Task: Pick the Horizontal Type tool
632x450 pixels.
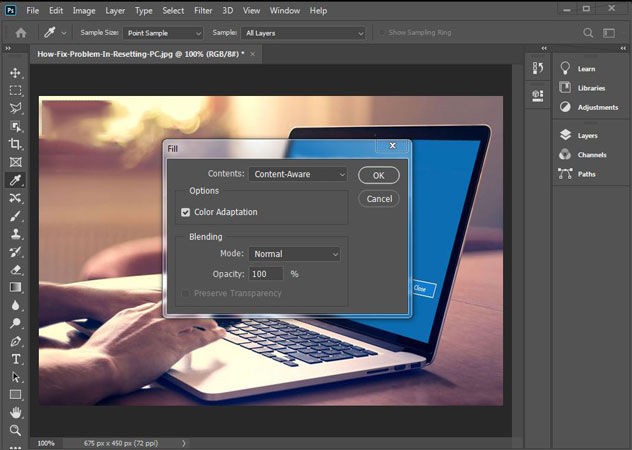Action: [15, 359]
